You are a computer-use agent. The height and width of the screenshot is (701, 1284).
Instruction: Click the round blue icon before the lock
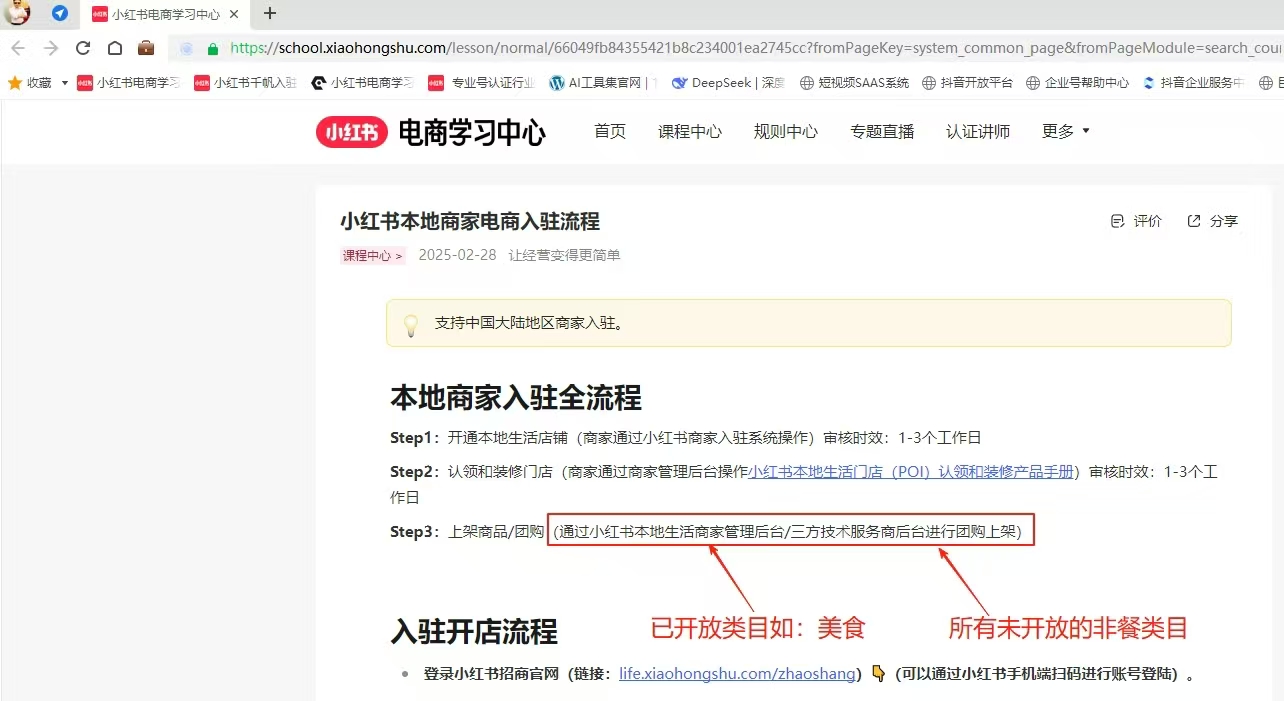point(186,48)
